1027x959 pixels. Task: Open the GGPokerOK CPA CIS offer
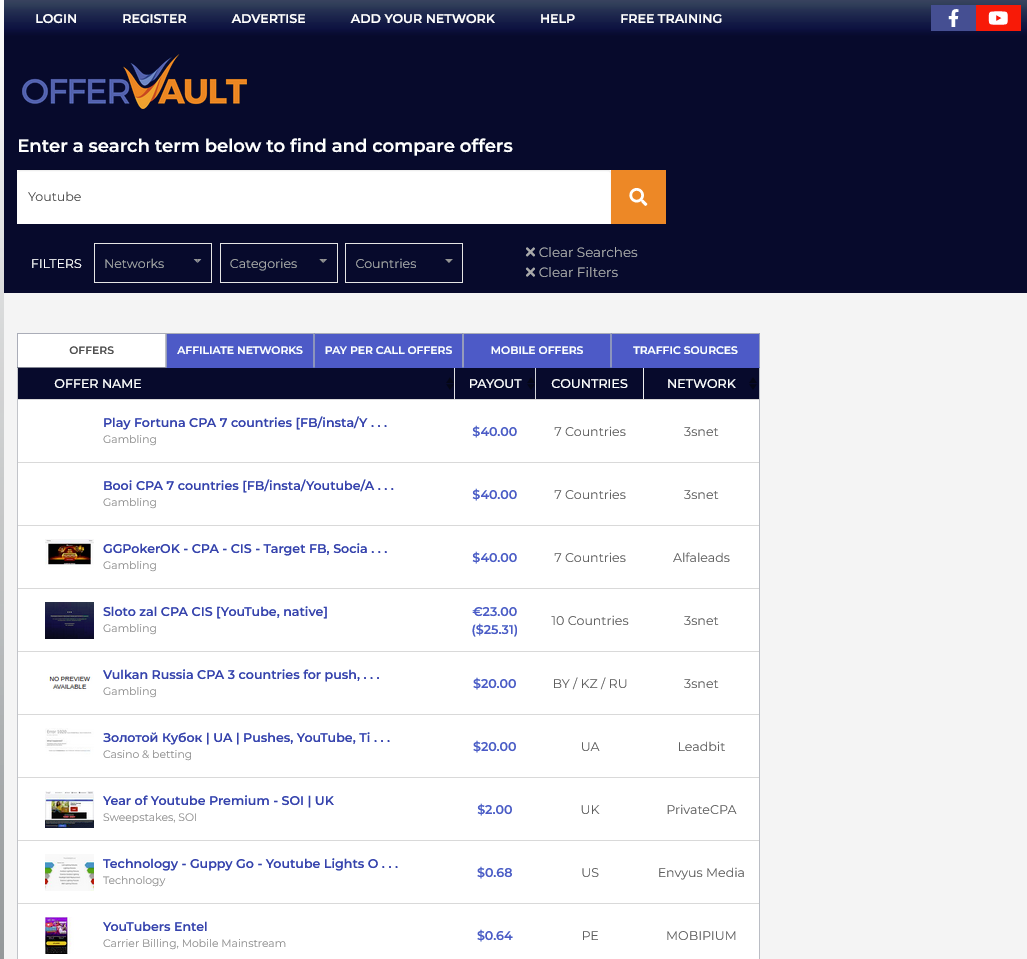point(245,548)
